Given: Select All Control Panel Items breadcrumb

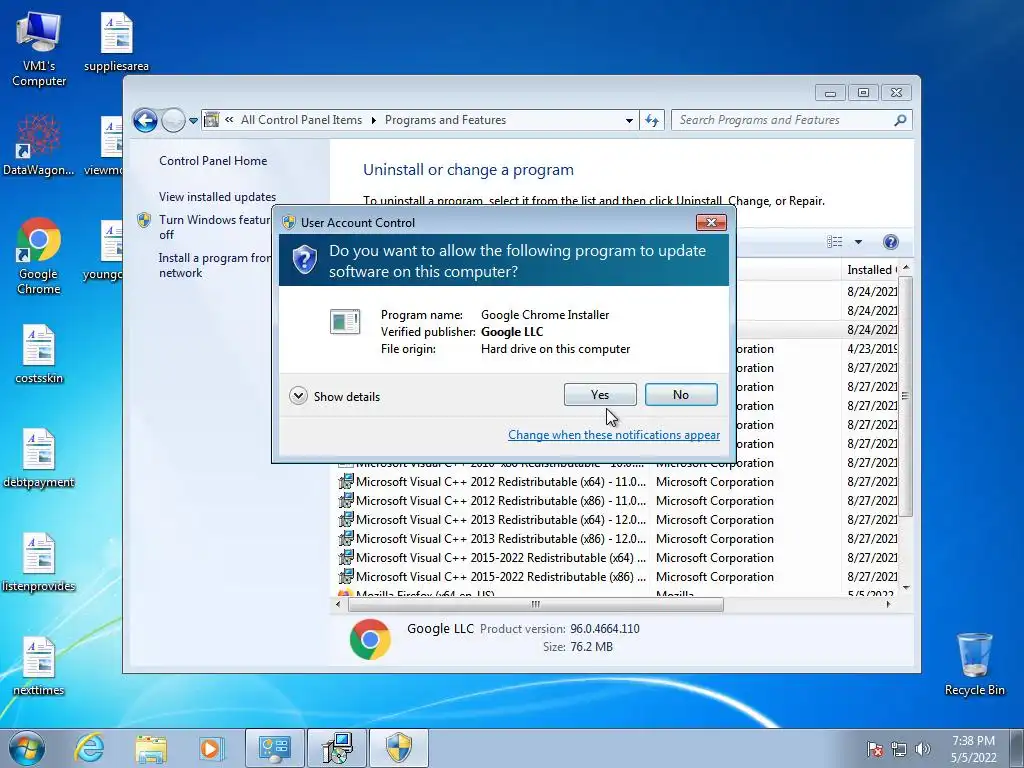Looking at the screenshot, I should point(301,120).
